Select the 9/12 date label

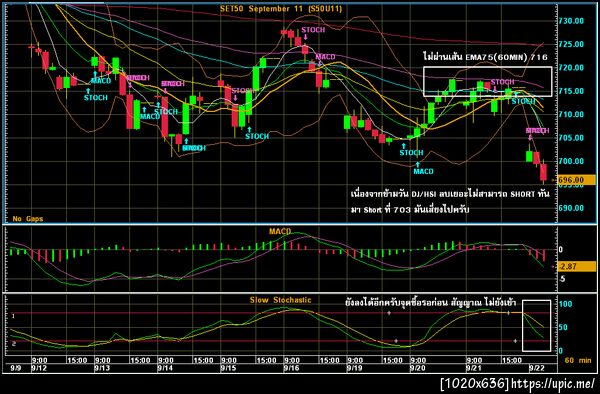coord(39,368)
